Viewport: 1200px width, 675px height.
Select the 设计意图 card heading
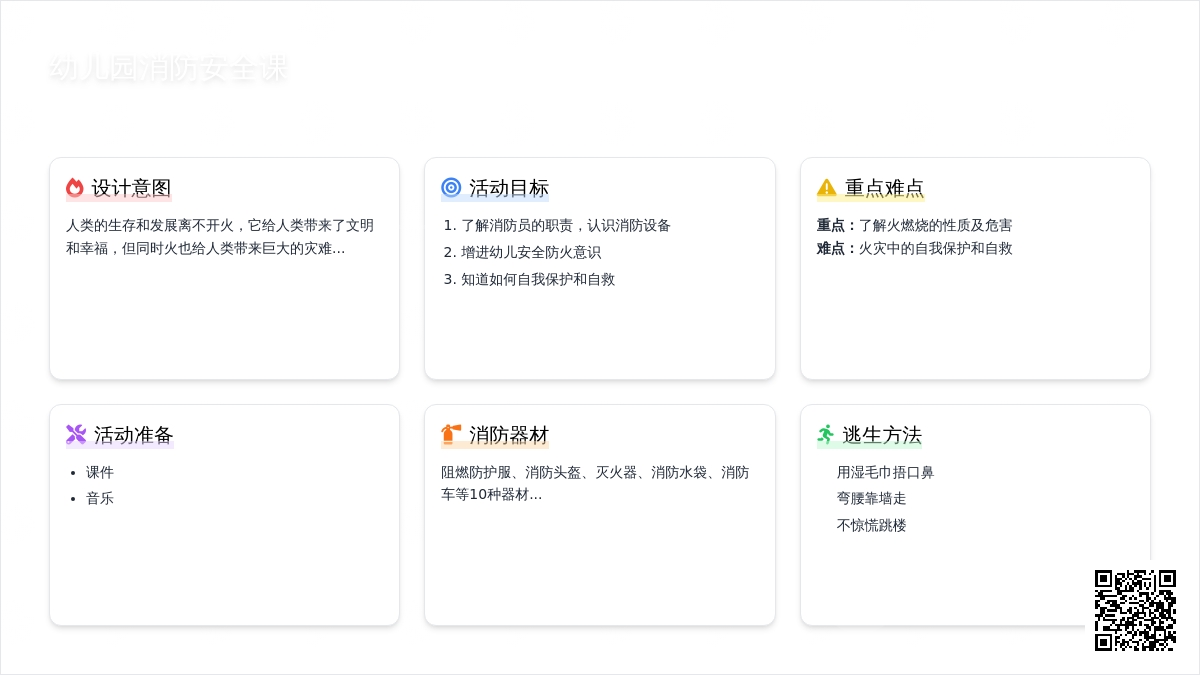coord(131,188)
